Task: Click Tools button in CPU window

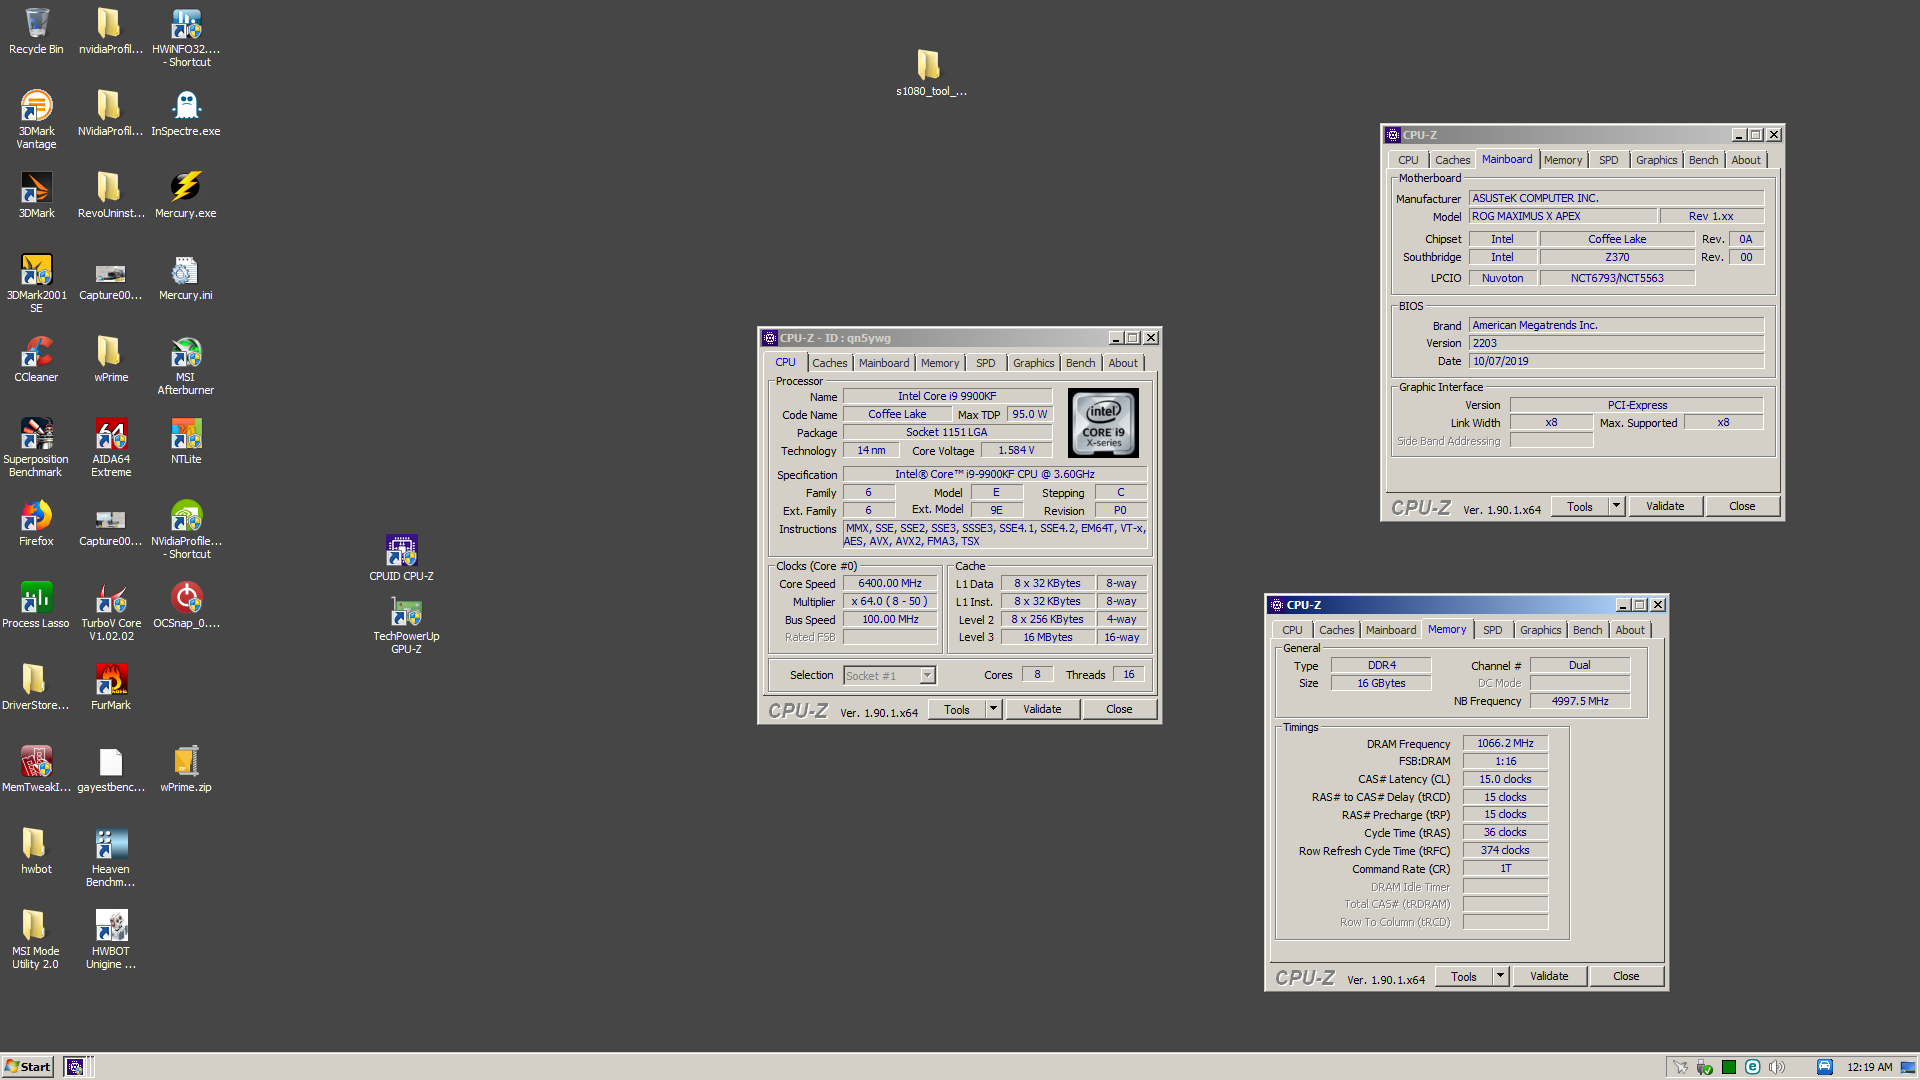Action: 957,709
